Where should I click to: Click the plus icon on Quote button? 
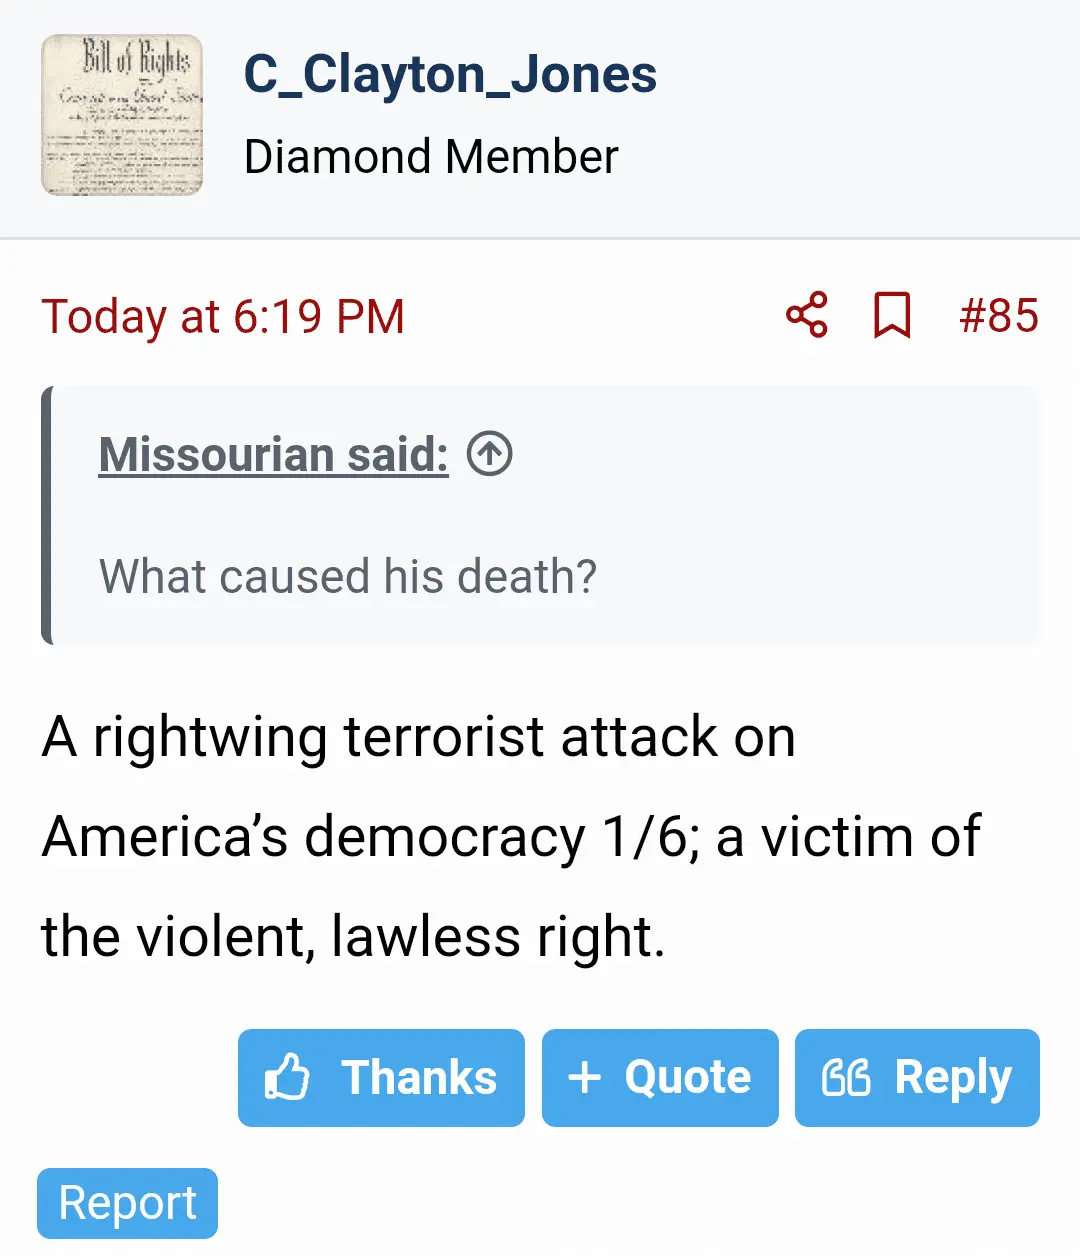tap(584, 1078)
